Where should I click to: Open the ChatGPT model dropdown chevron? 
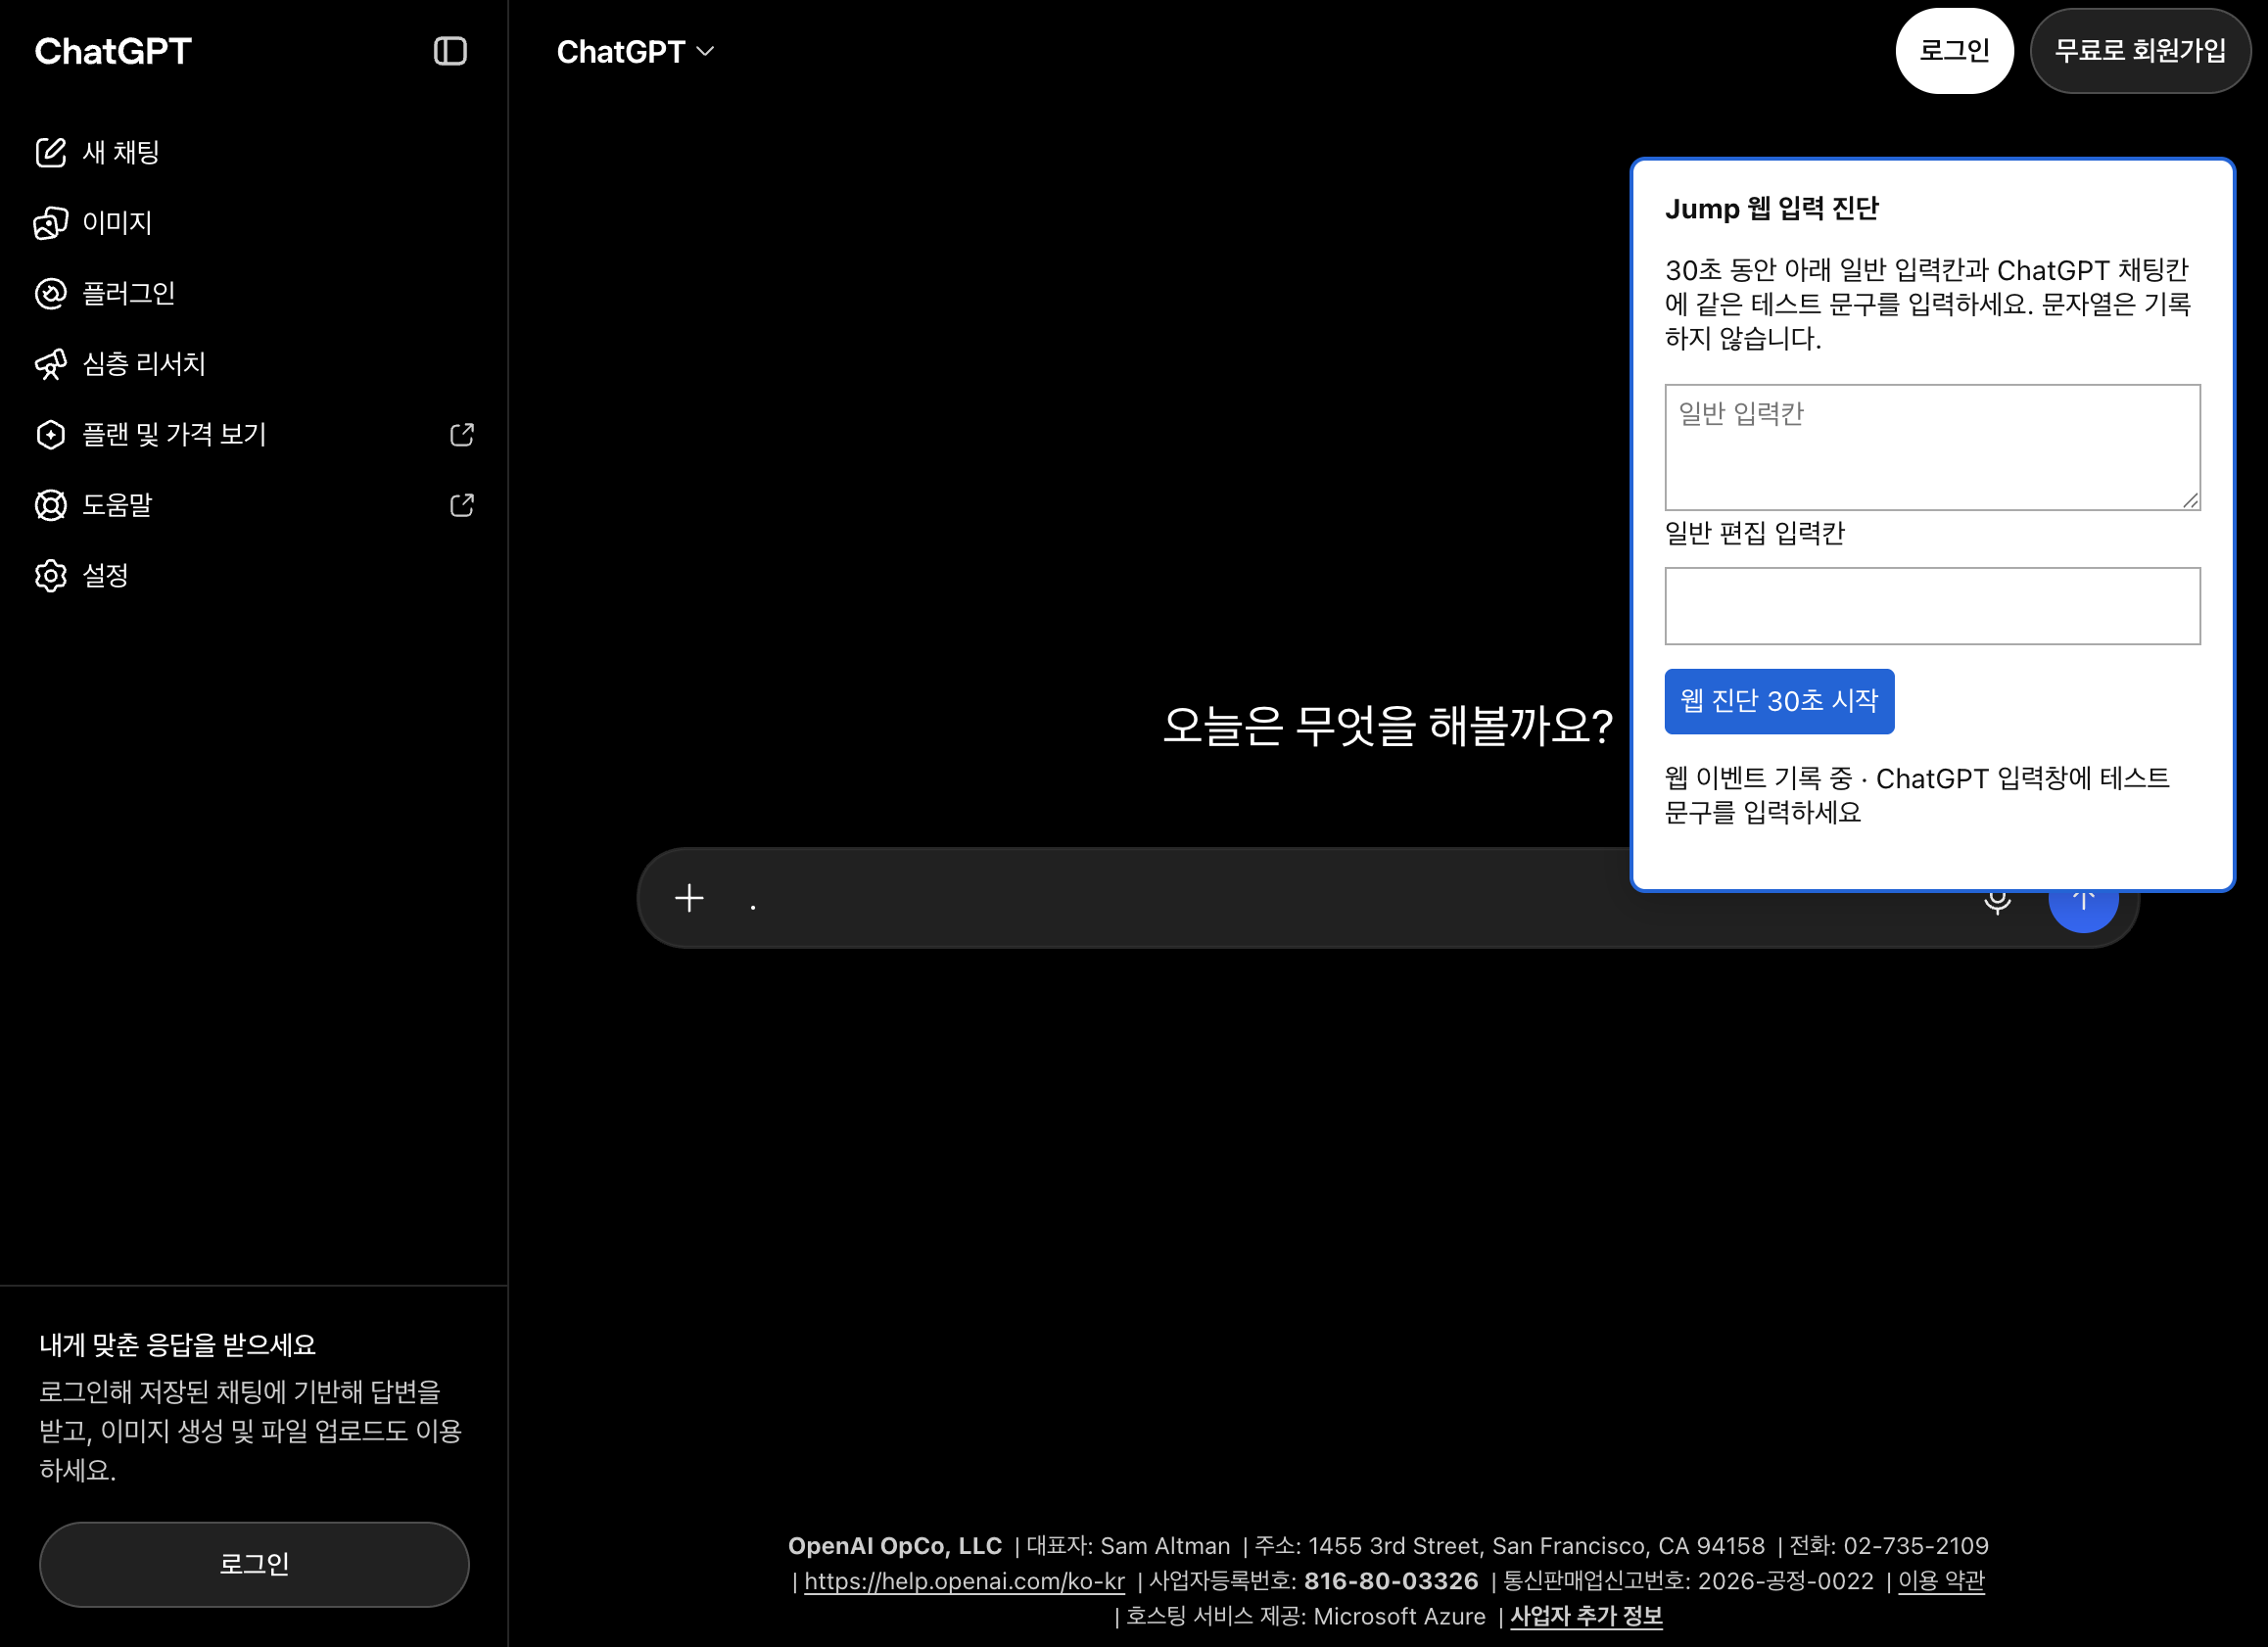(705, 51)
